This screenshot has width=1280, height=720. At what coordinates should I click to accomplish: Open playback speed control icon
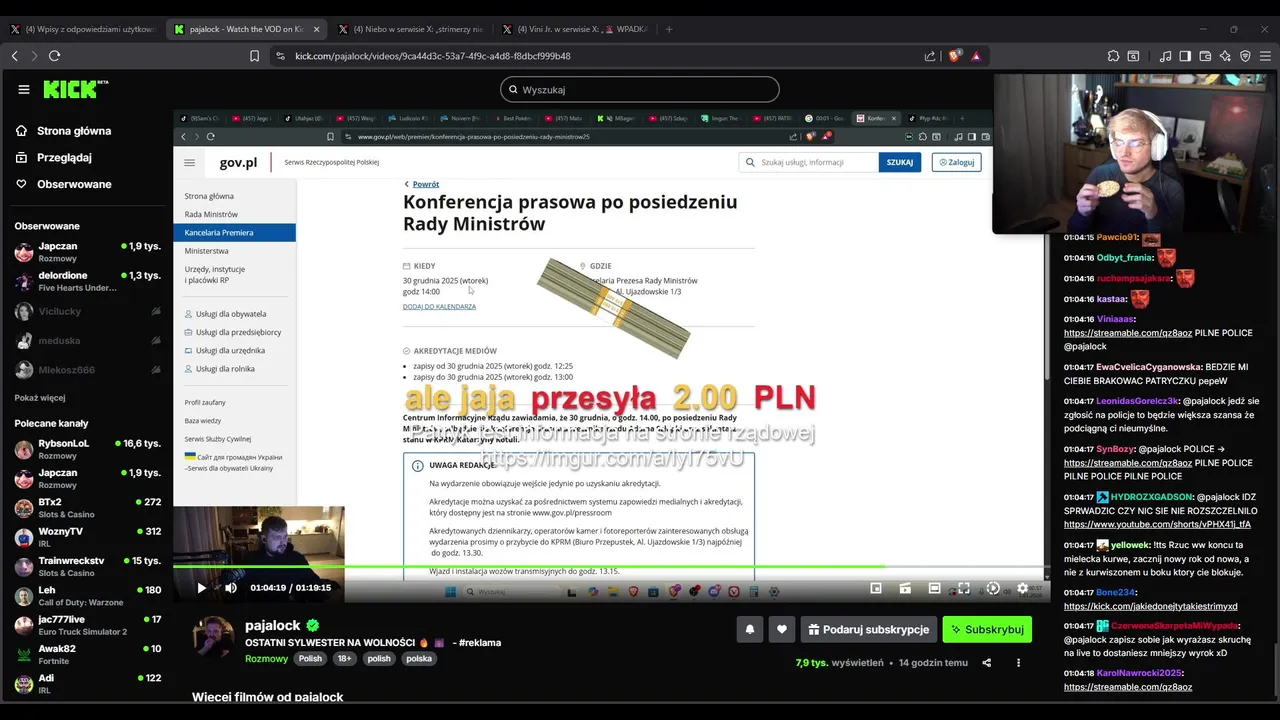pos(993,588)
